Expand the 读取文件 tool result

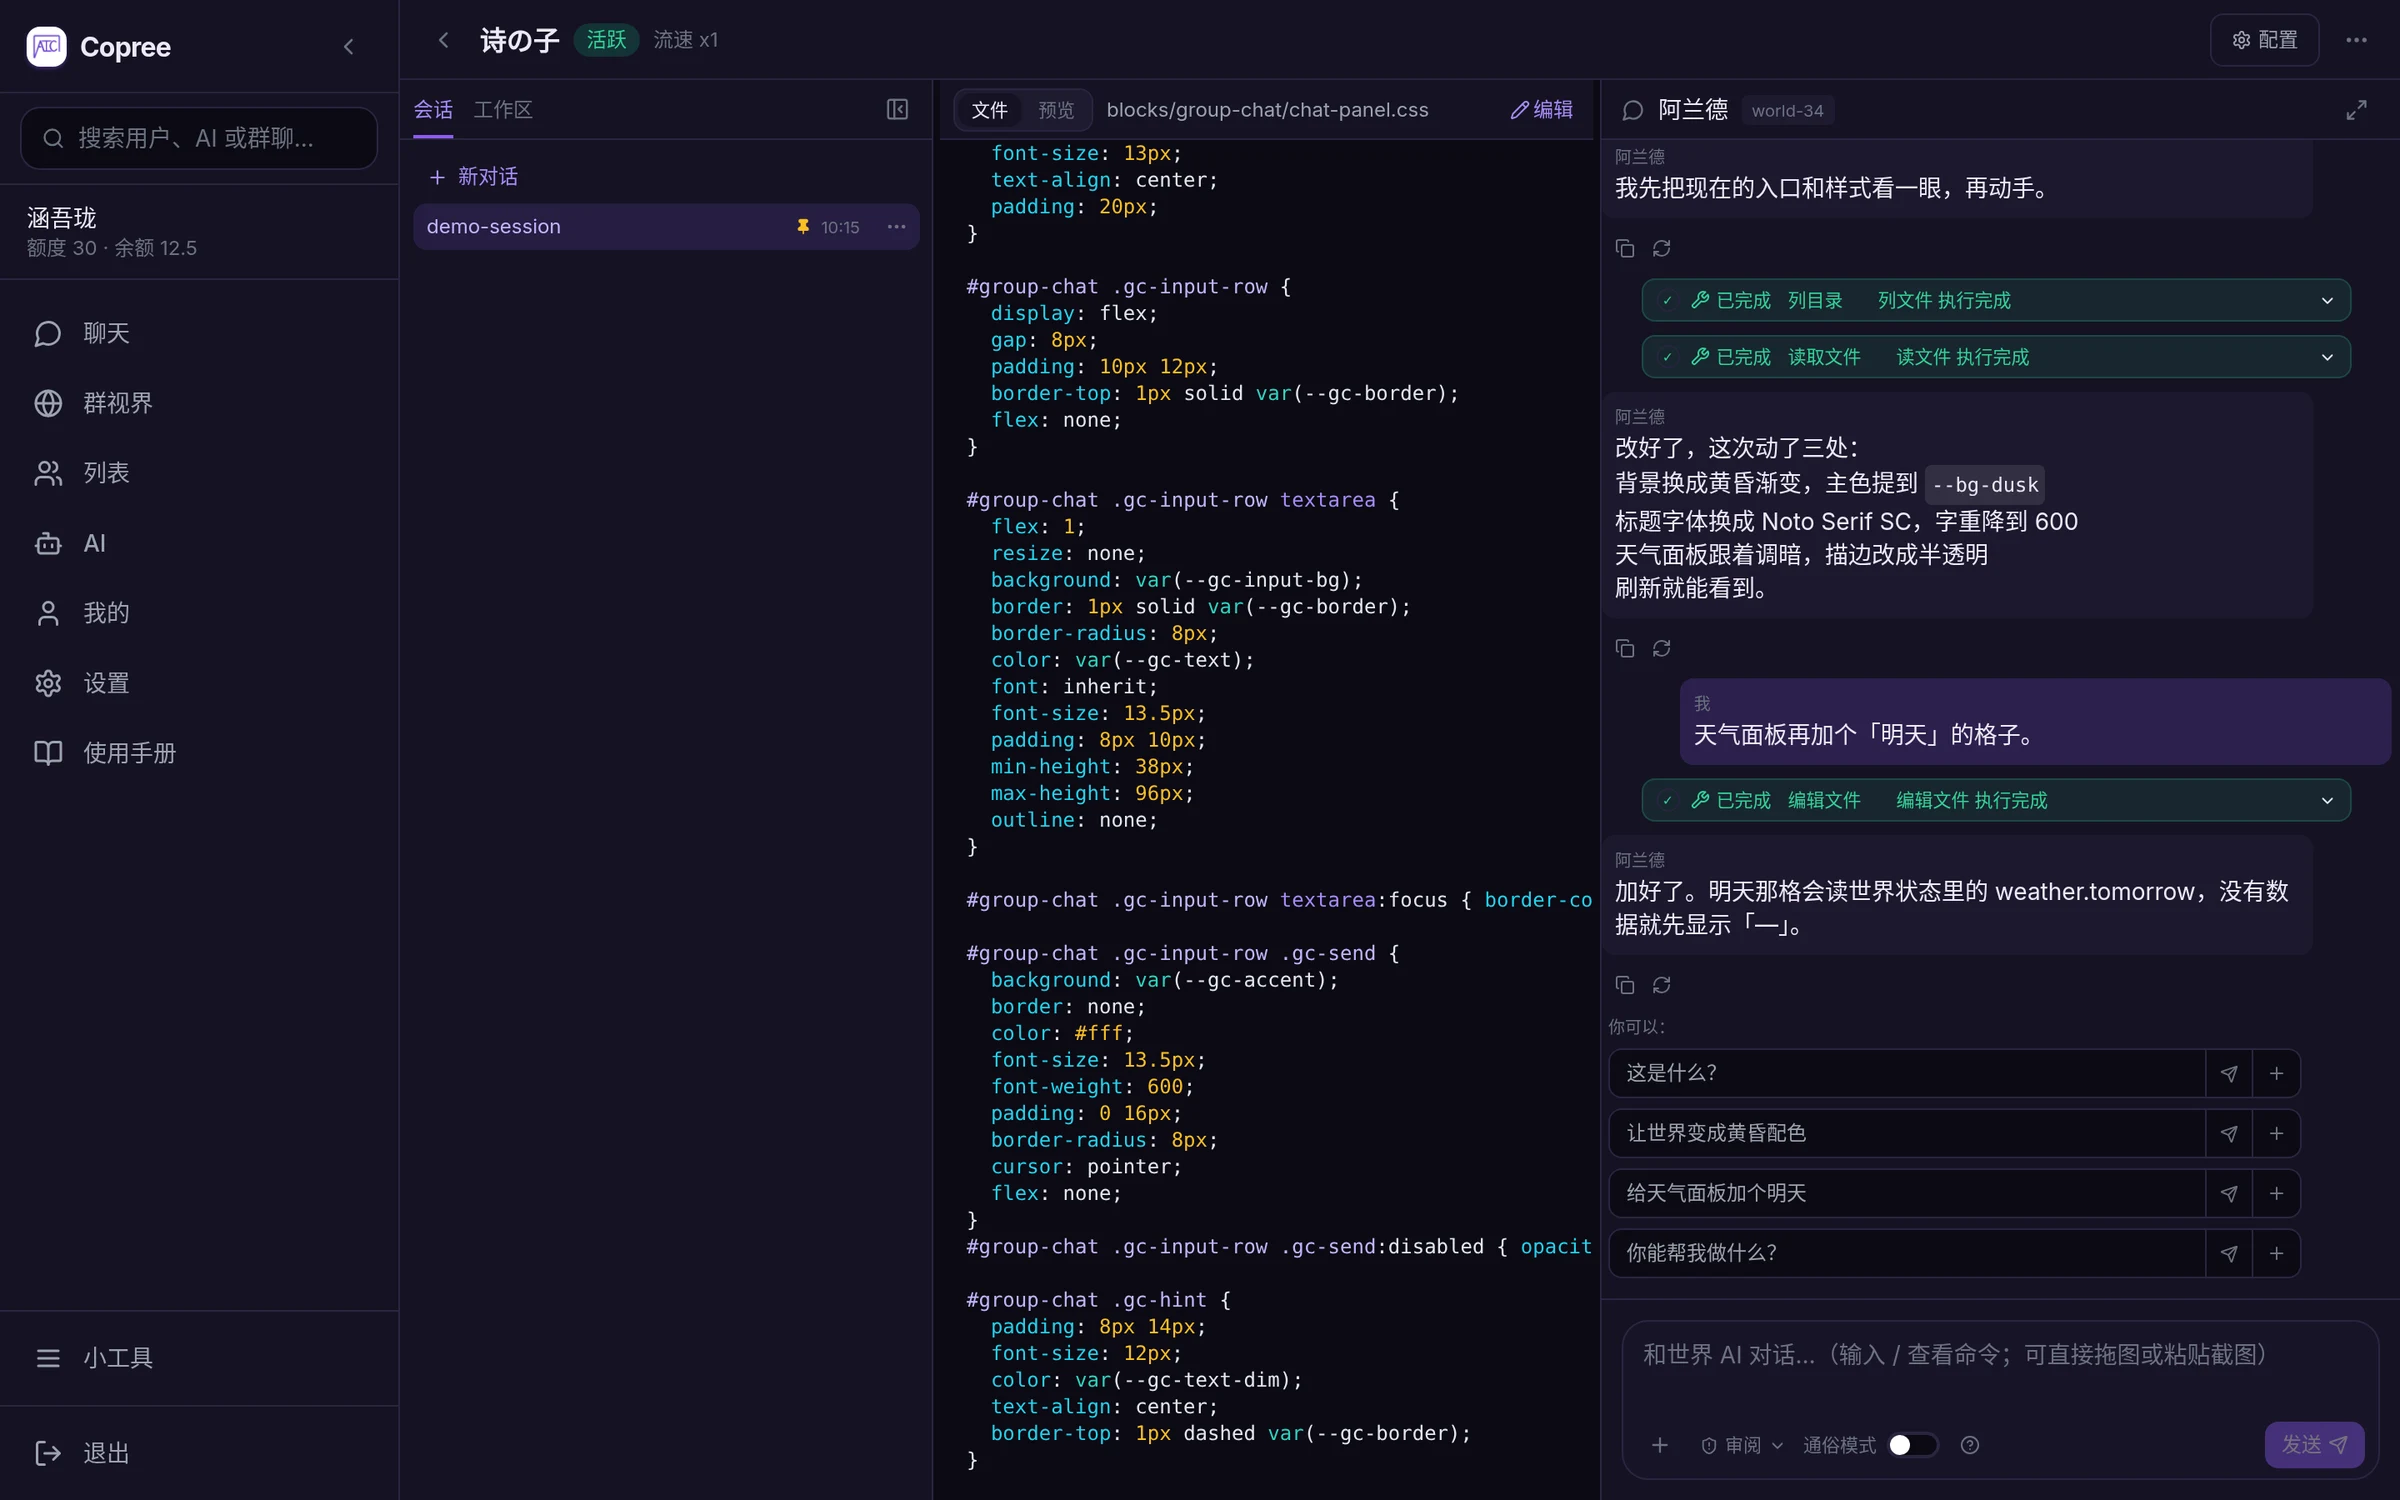(1995, 357)
